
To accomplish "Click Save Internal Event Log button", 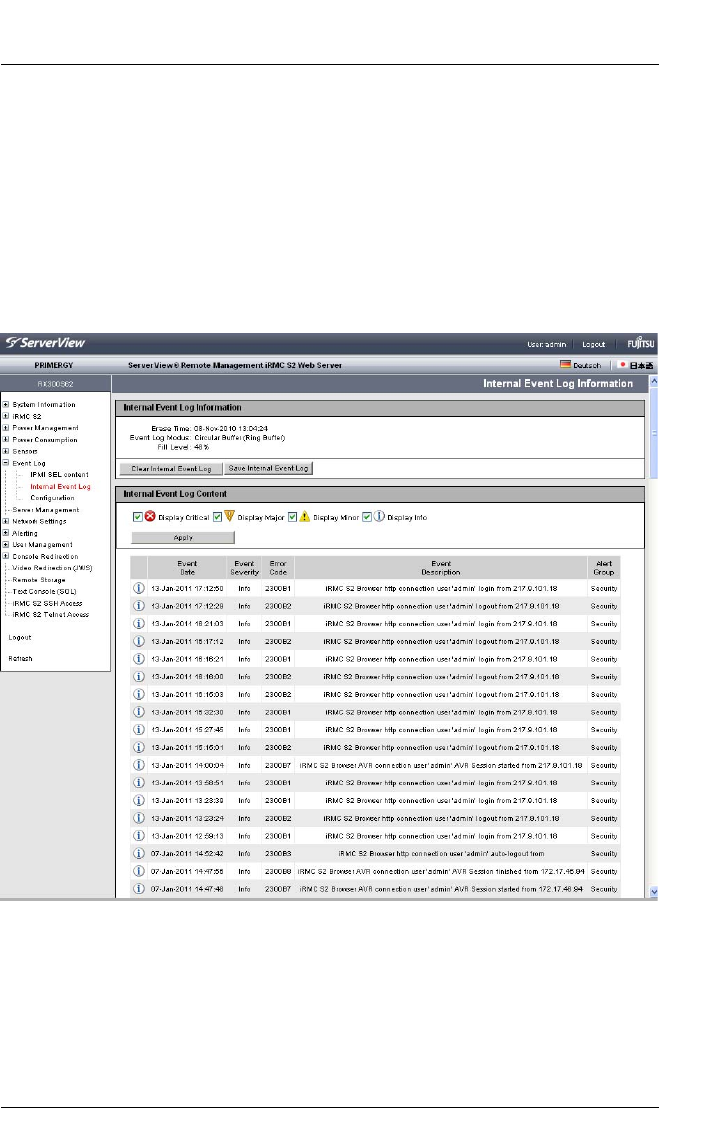I will click(269, 468).
